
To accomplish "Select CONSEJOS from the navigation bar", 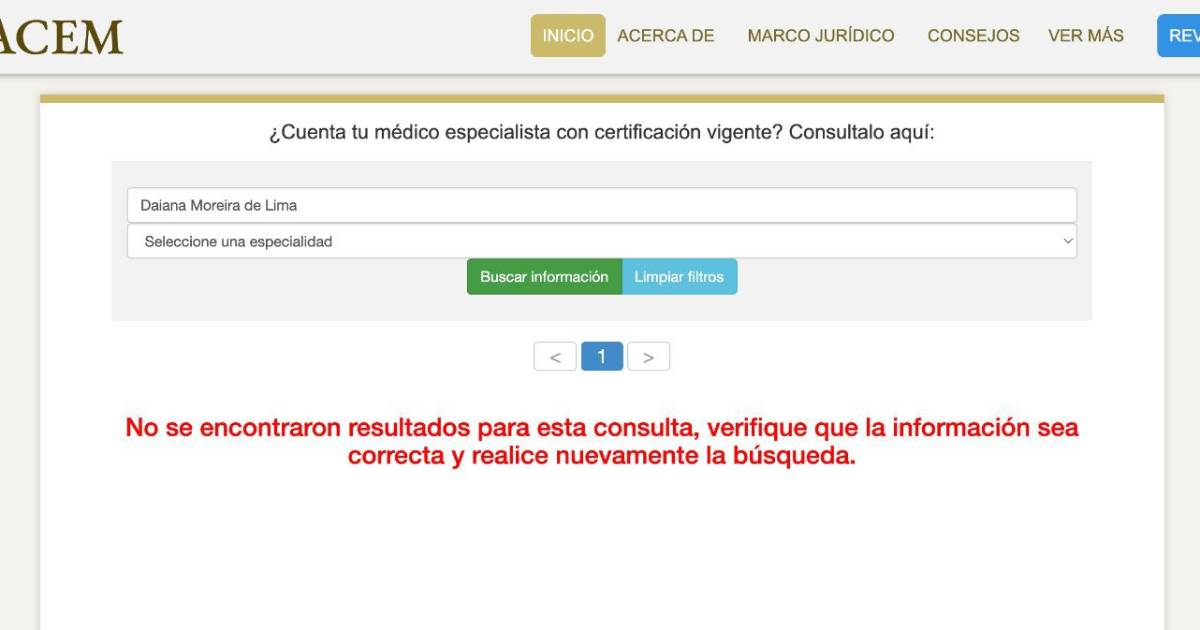I will coord(973,36).
